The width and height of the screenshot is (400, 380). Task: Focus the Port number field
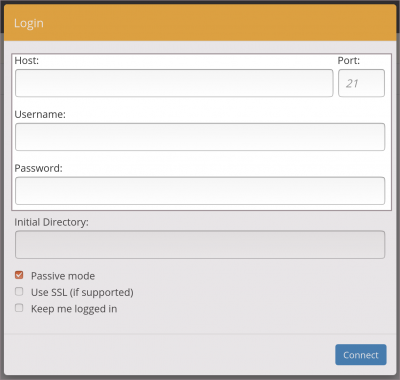pos(361,83)
